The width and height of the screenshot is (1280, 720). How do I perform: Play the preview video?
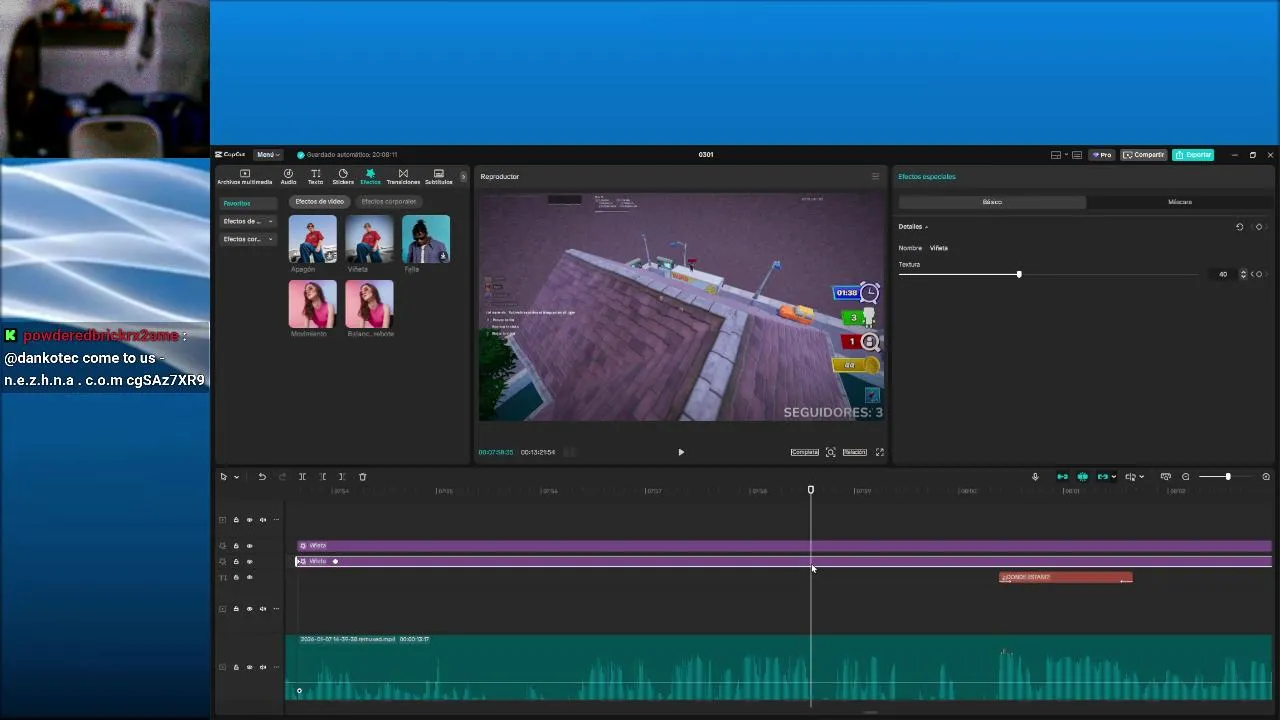[681, 452]
